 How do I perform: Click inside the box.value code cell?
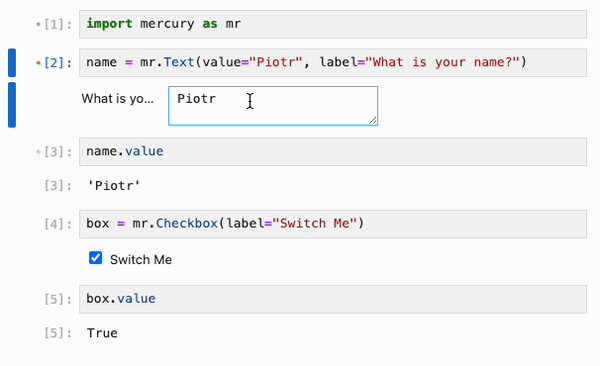pos(333,299)
